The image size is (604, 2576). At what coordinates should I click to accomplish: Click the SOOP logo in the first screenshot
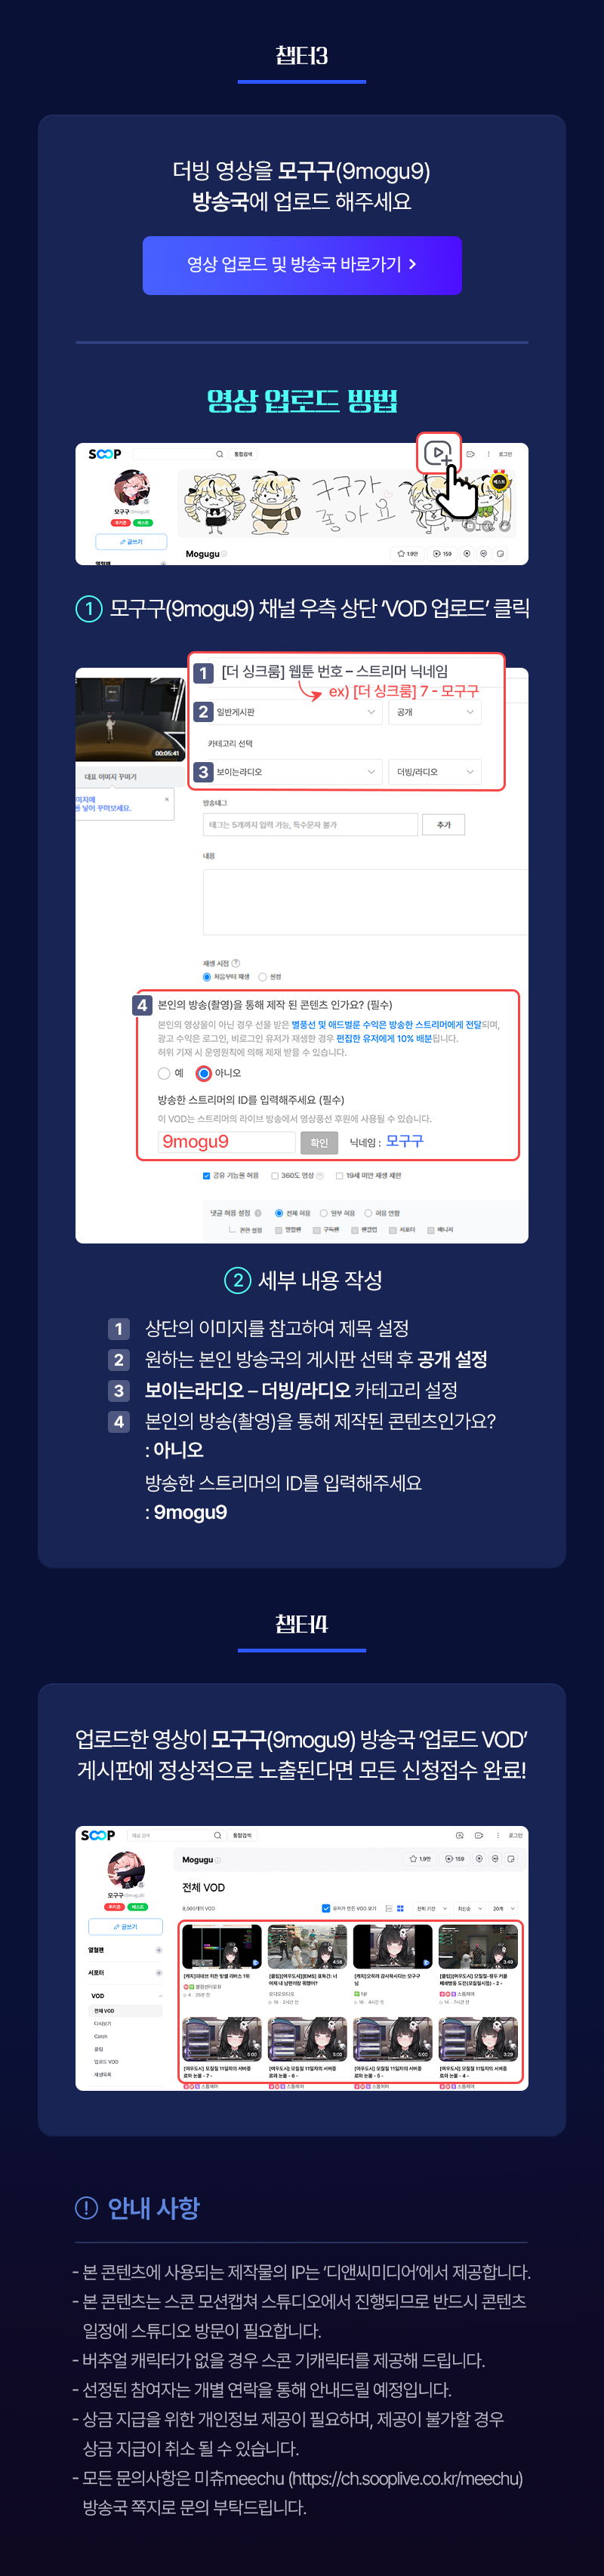104,454
